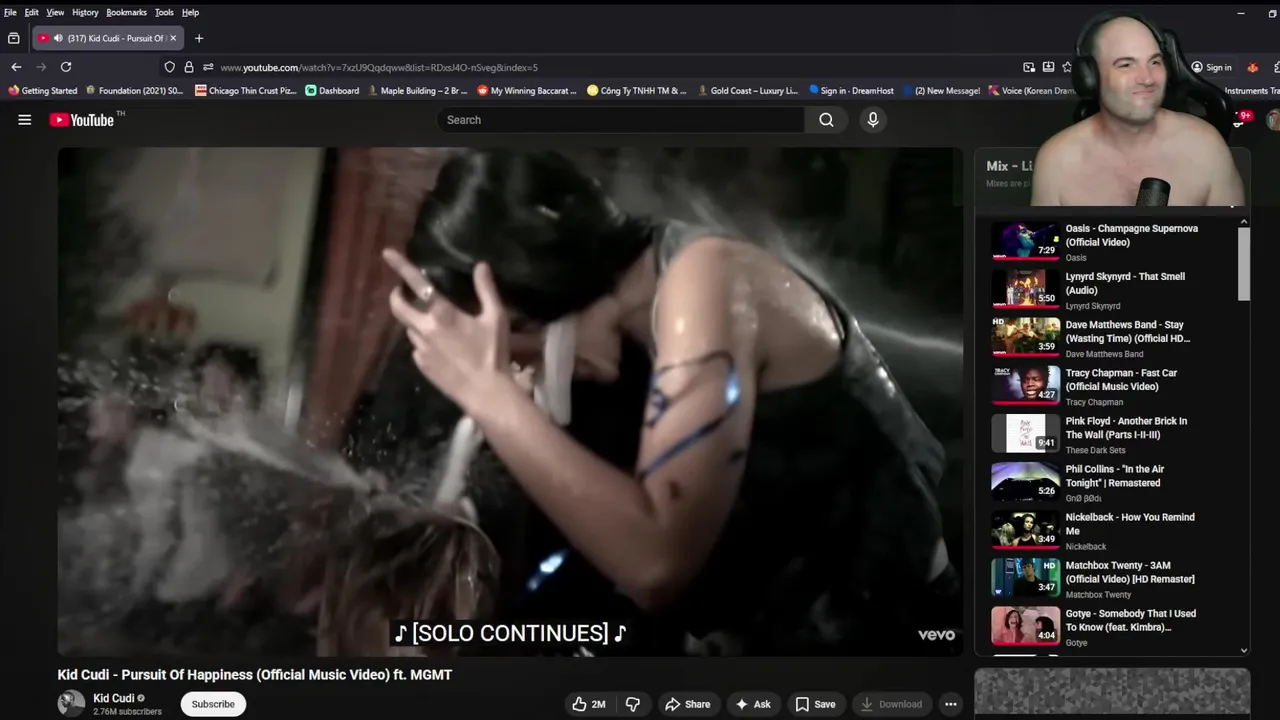Open Gold Coast Luxury bookmark
1280x720 pixels.
(x=748, y=91)
